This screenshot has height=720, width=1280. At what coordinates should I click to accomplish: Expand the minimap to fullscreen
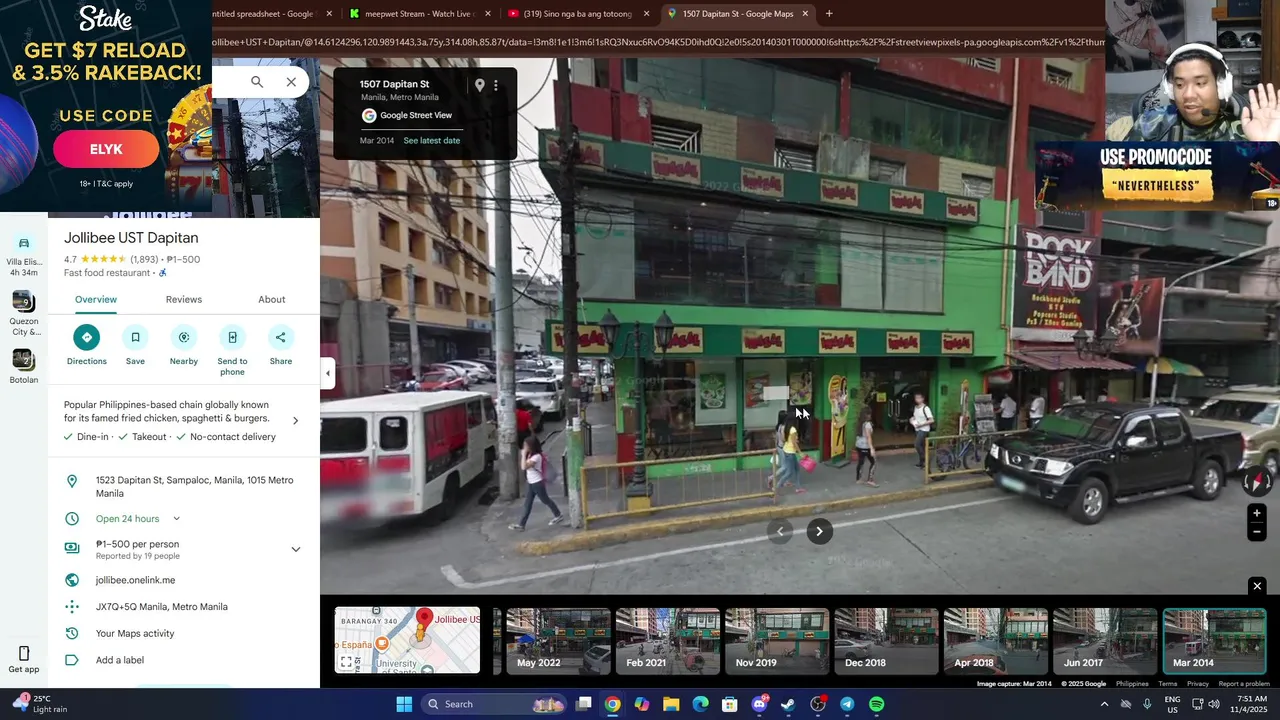coord(346,662)
